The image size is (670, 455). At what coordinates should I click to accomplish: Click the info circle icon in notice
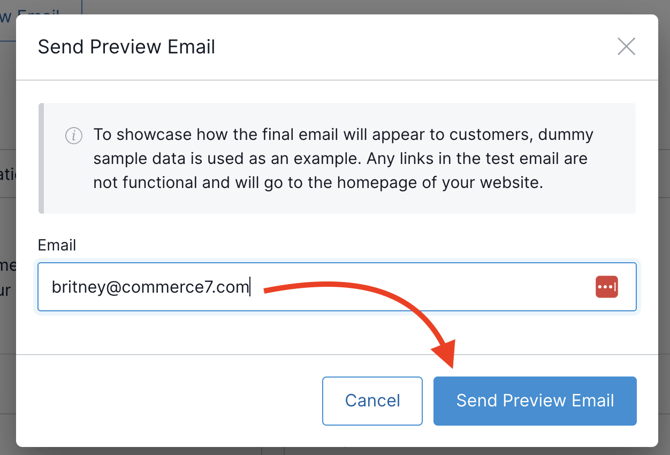coord(74,136)
